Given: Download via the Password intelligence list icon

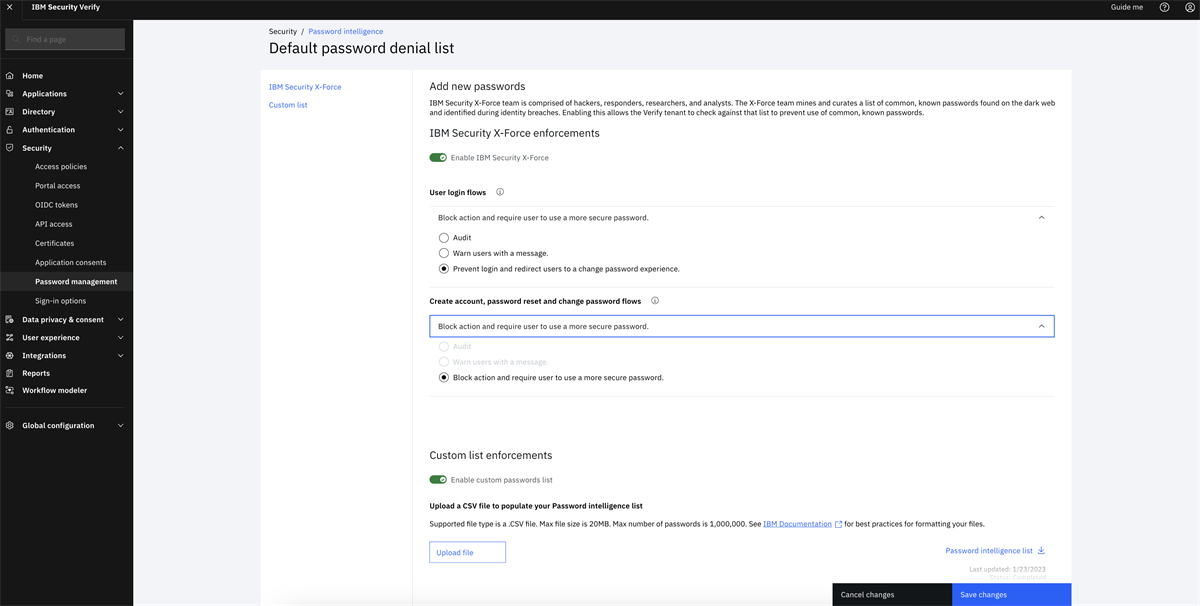Looking at the screenshot, I should [x=1040, y=550].
